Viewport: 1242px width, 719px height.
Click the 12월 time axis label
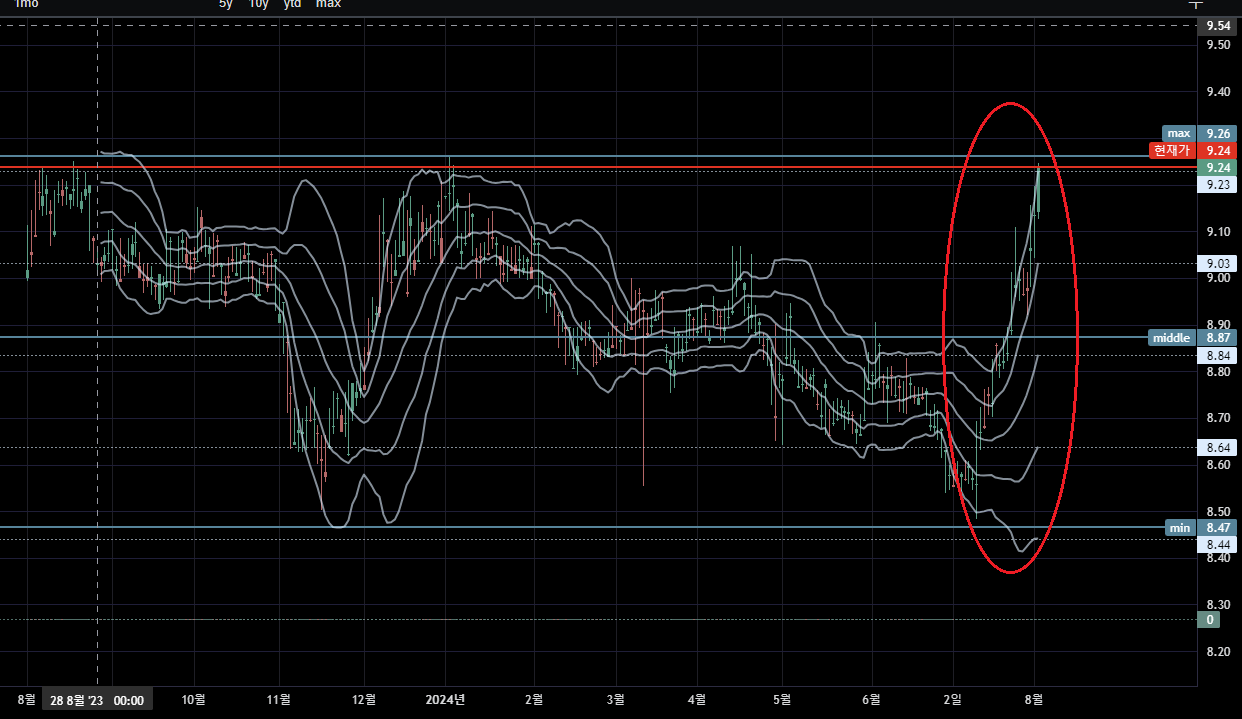click(x=364, y=700)
